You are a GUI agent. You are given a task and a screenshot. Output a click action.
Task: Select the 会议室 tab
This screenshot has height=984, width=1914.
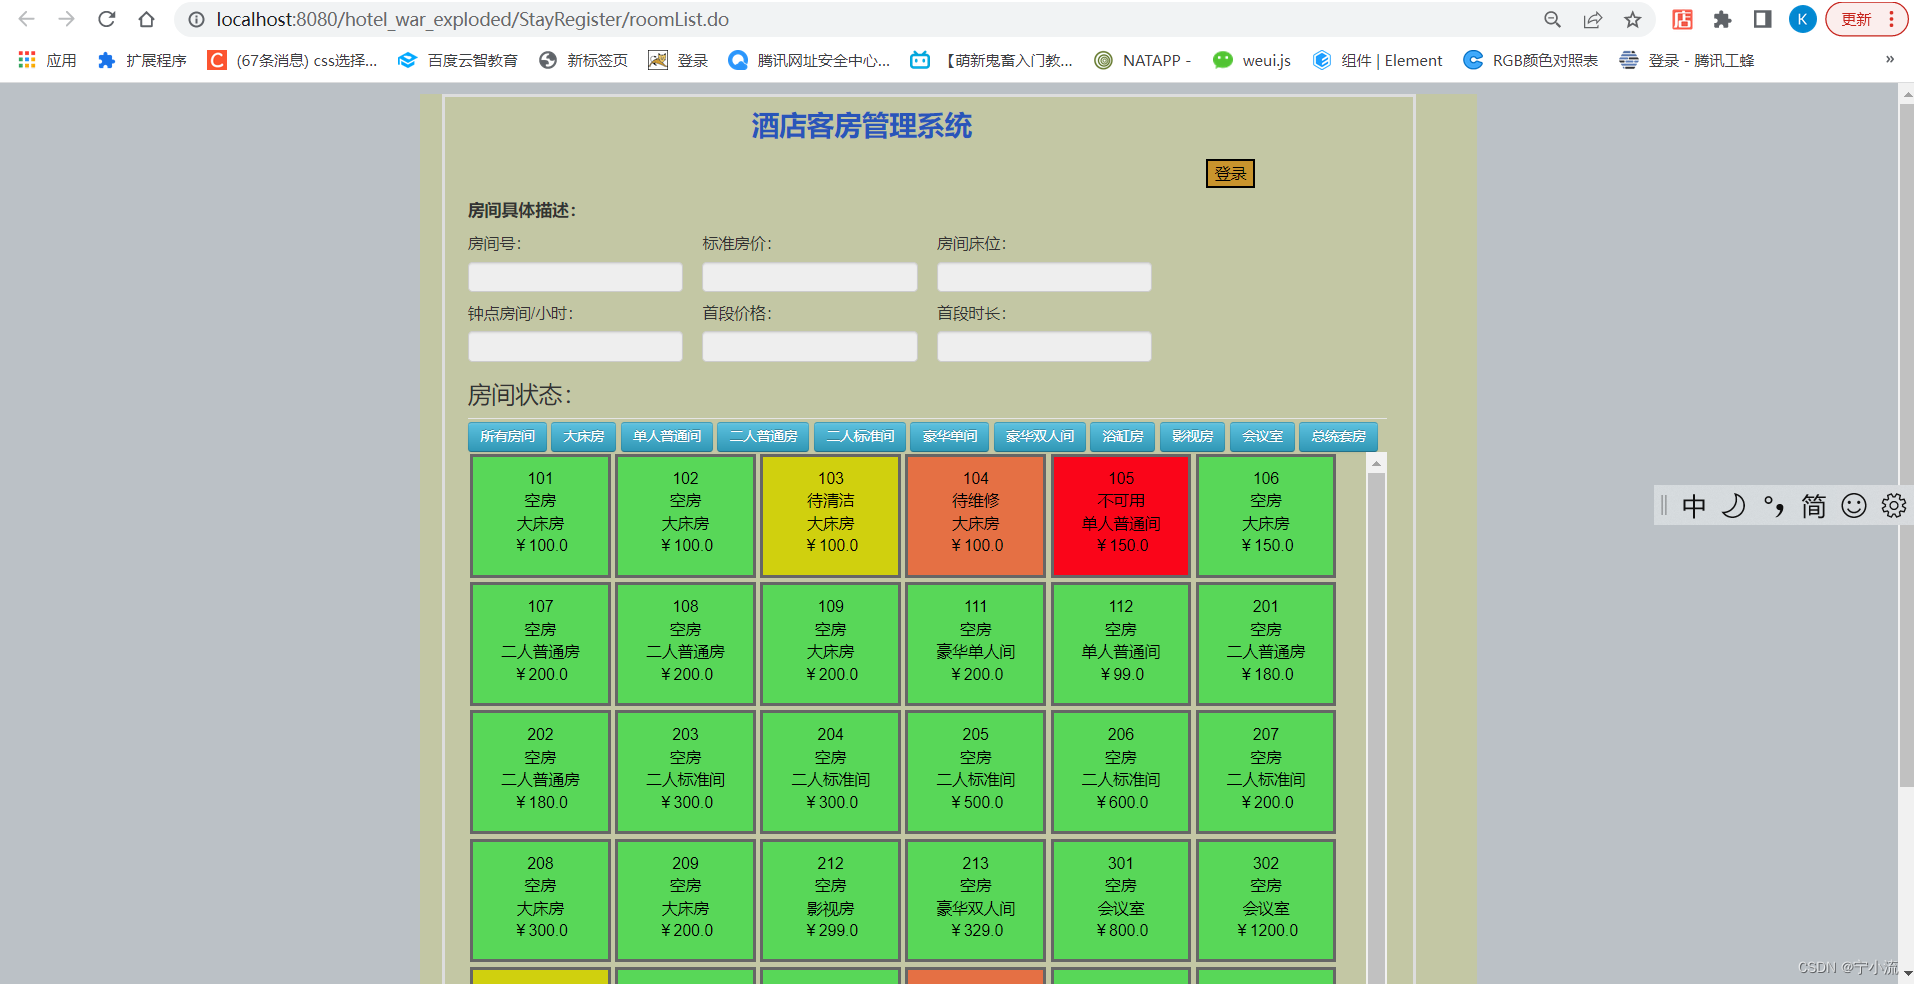point(1262,437)
